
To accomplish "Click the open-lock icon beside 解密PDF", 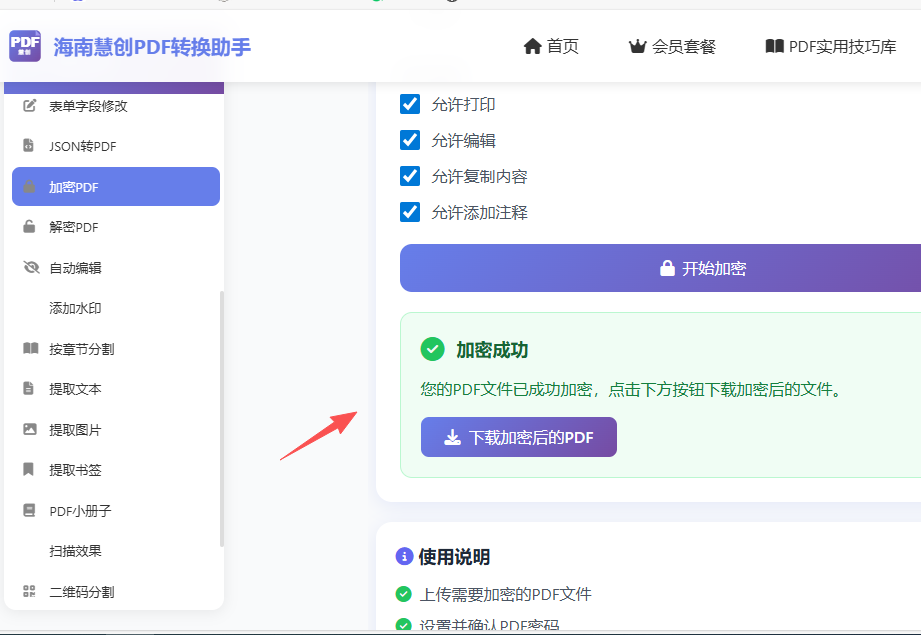I will point(29,226).
